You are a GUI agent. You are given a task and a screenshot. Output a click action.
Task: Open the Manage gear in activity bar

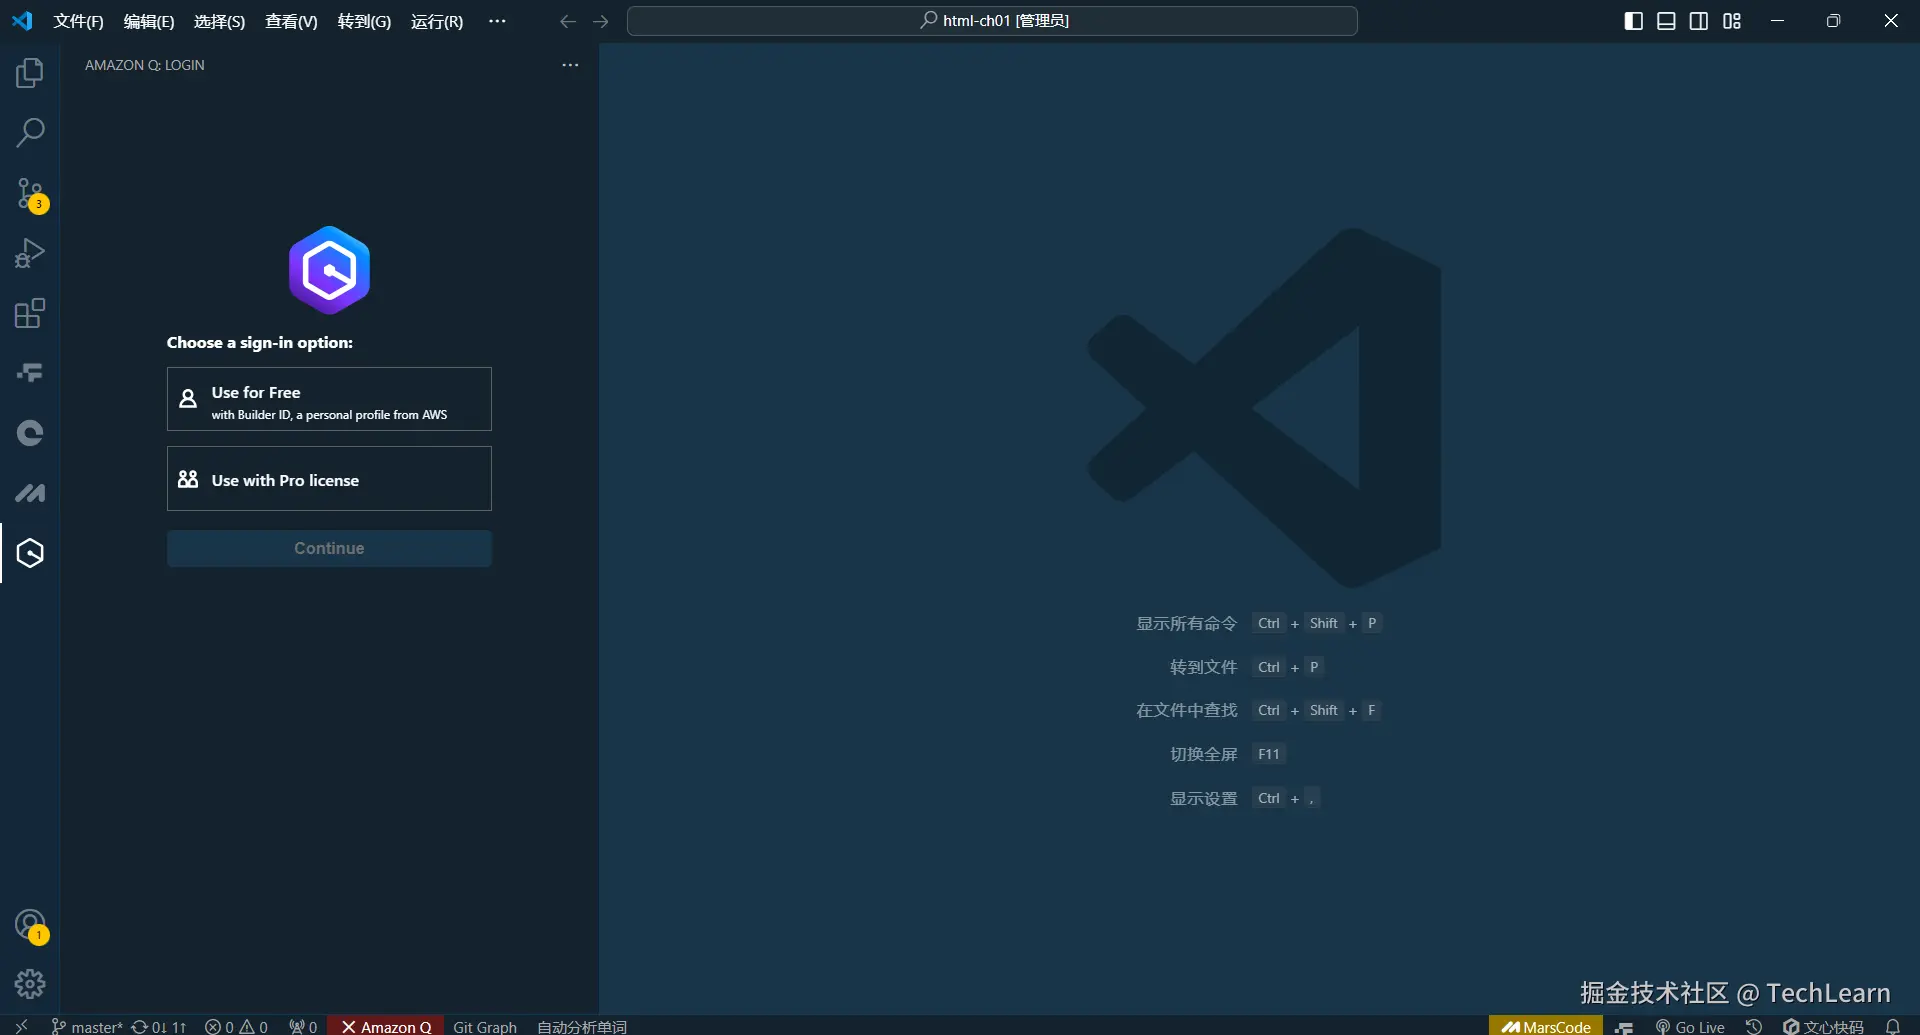[30, 984]
